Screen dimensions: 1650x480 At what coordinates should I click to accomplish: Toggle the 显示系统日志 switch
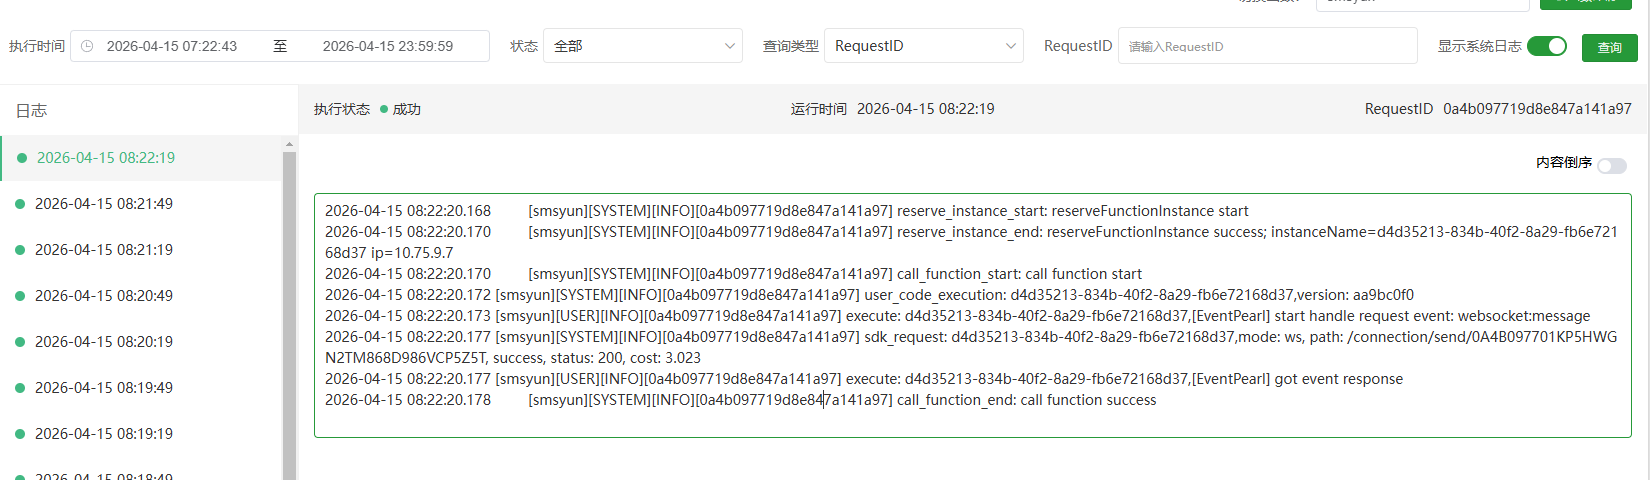[1546, 46]
